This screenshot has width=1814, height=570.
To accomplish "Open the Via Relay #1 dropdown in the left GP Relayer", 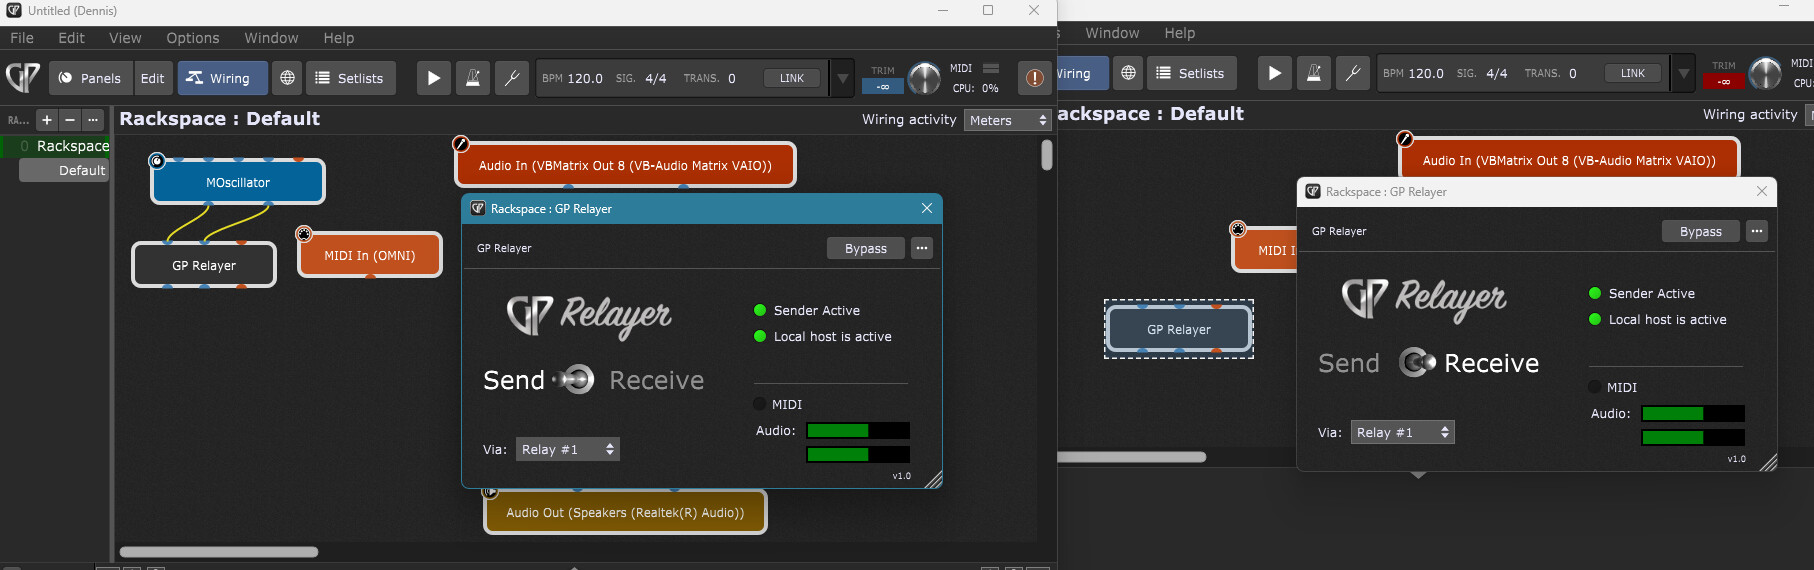I will [567, 449].
